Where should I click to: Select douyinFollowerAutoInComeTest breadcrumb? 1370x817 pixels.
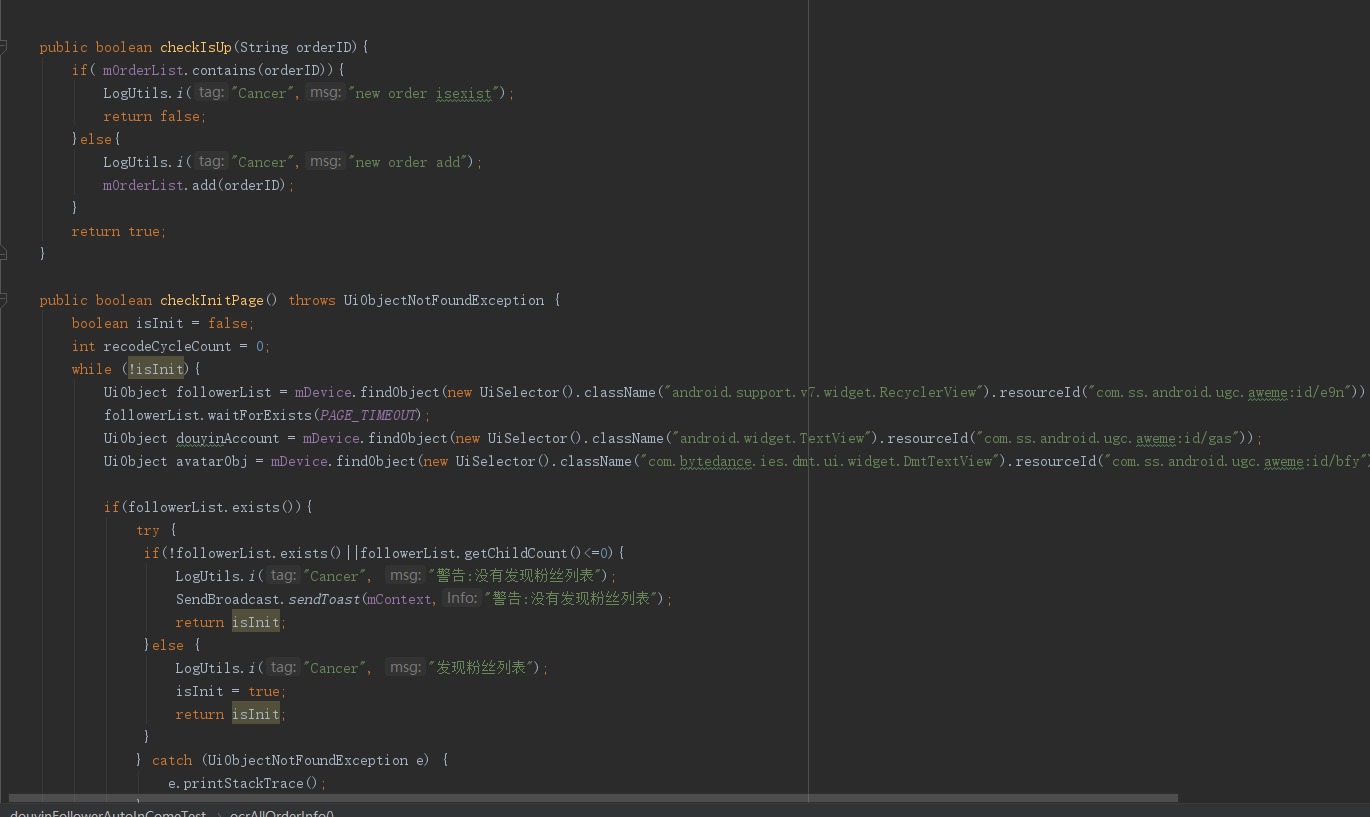[108, 814]
